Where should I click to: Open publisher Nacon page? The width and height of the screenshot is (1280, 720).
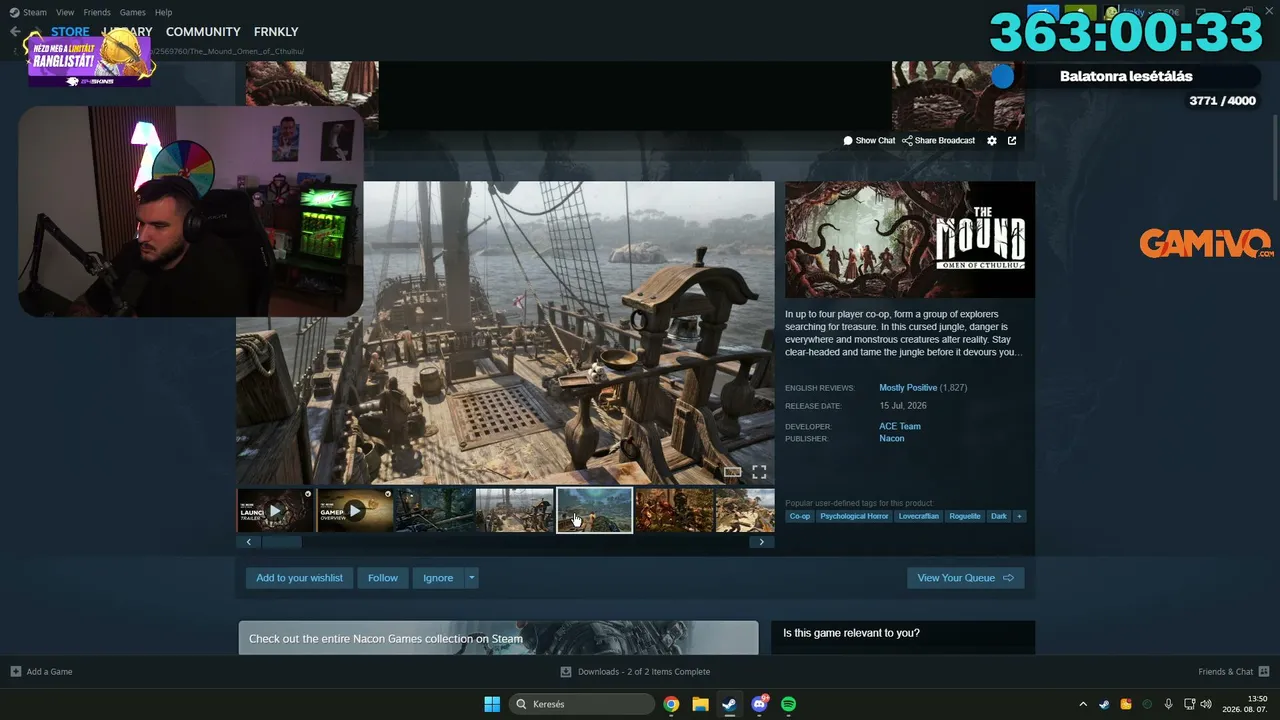tap(892, 439)
